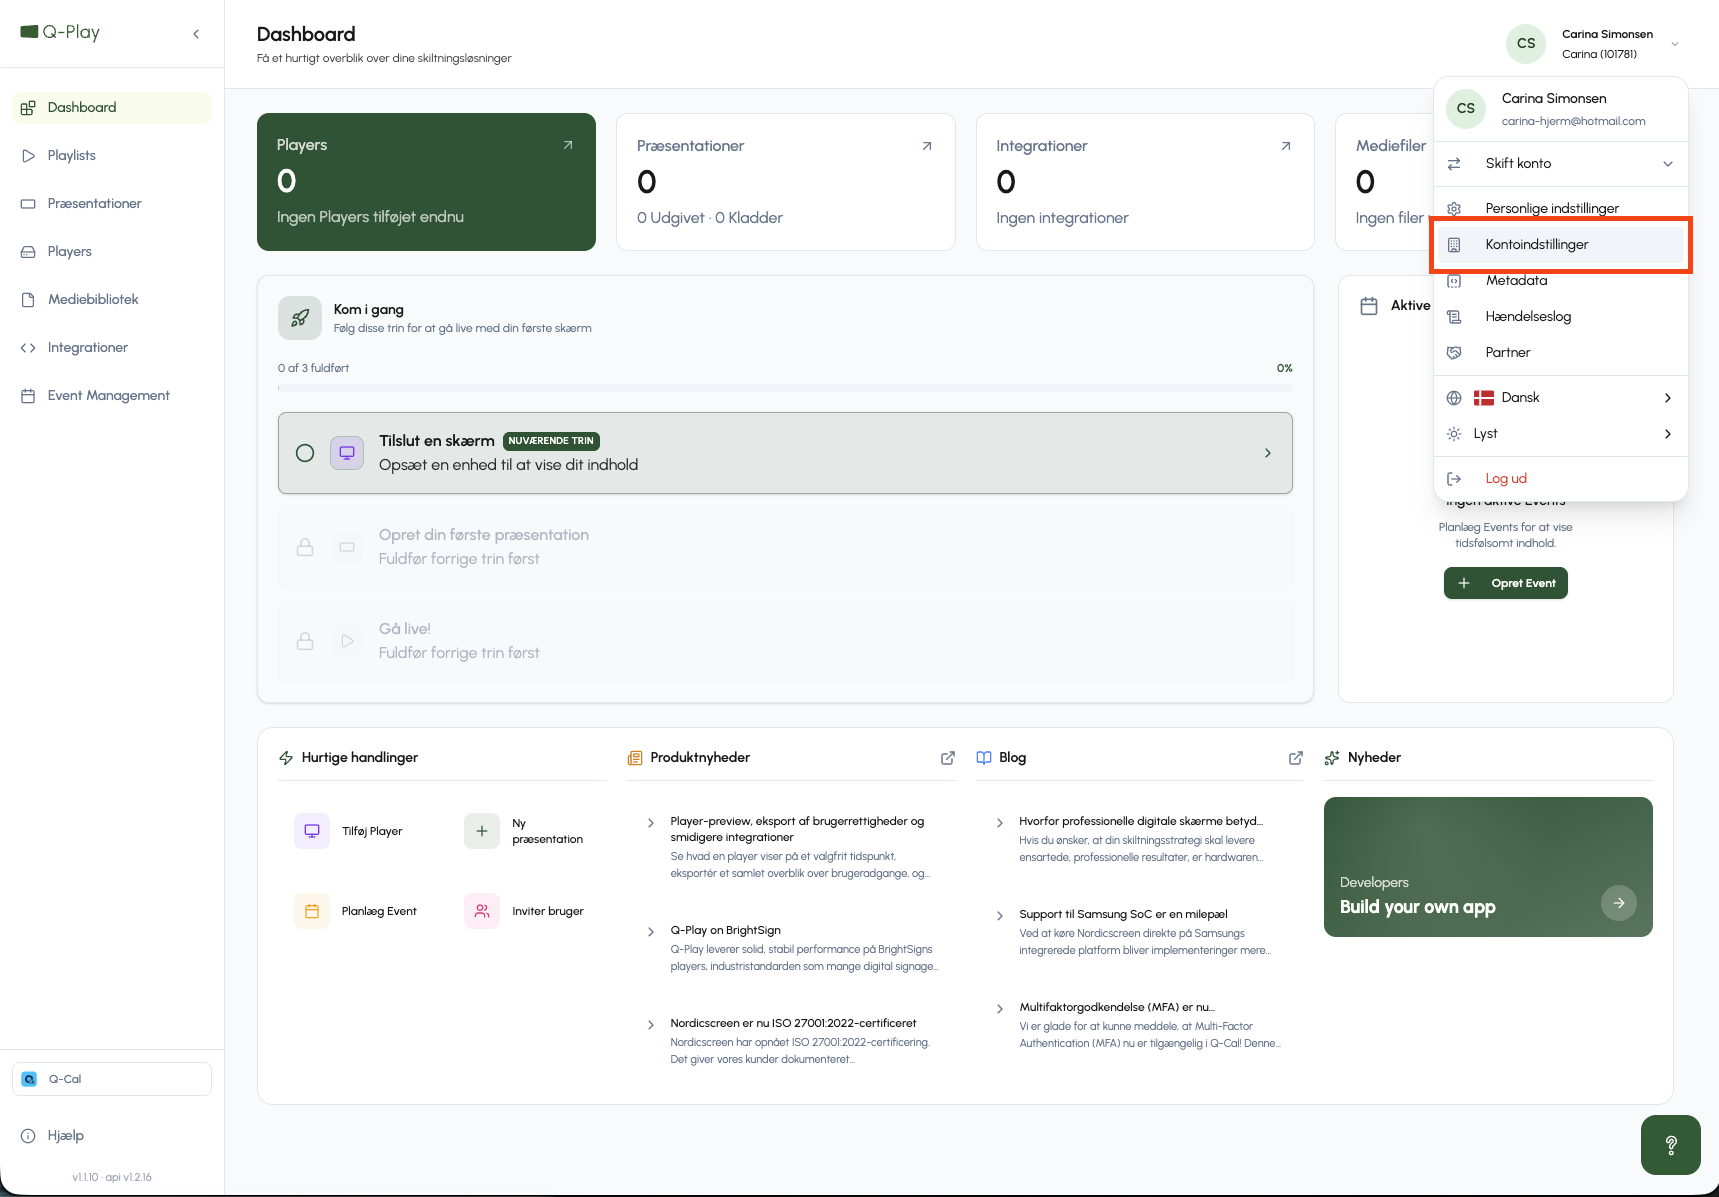Expand the Skift konto chevron
Image resolution: width=1719 pixels, height=1197 pixels.
(1668, 164)
